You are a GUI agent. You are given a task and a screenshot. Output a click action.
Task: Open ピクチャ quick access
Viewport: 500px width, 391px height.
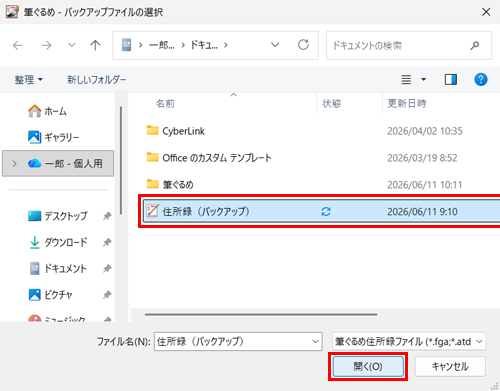point(50,295)
